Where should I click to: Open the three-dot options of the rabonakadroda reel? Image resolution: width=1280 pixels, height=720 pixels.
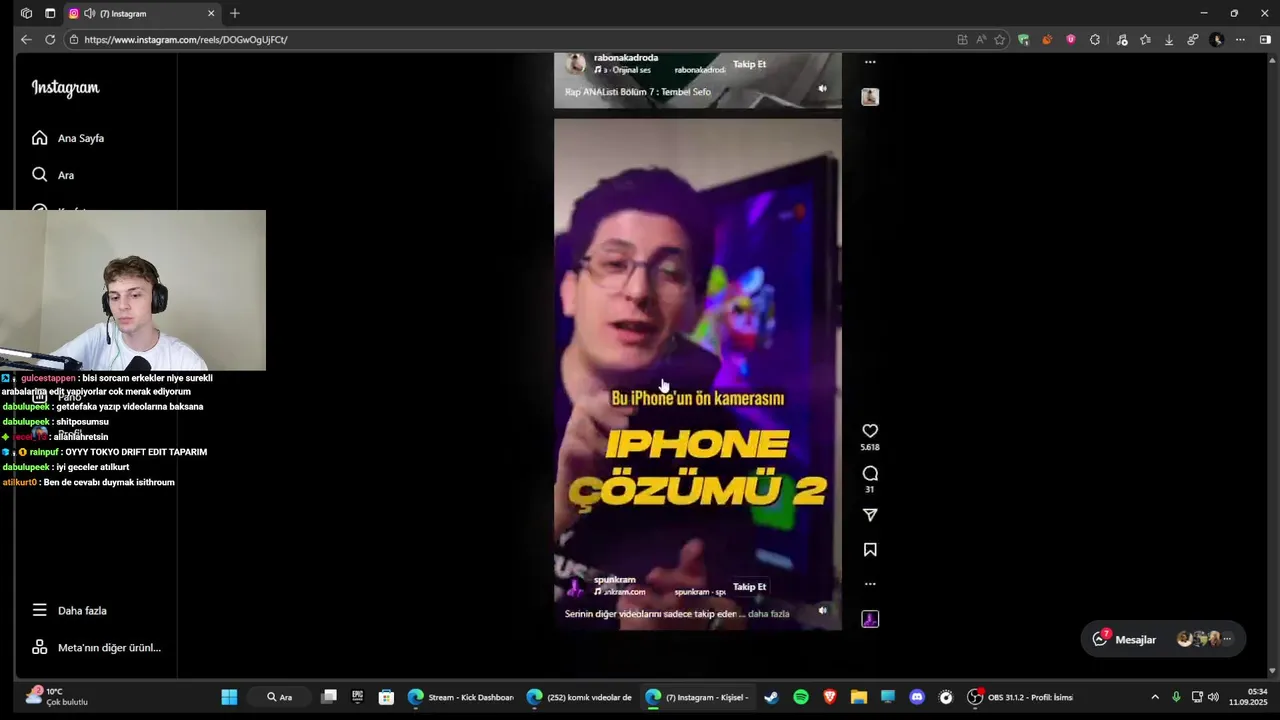870,62
